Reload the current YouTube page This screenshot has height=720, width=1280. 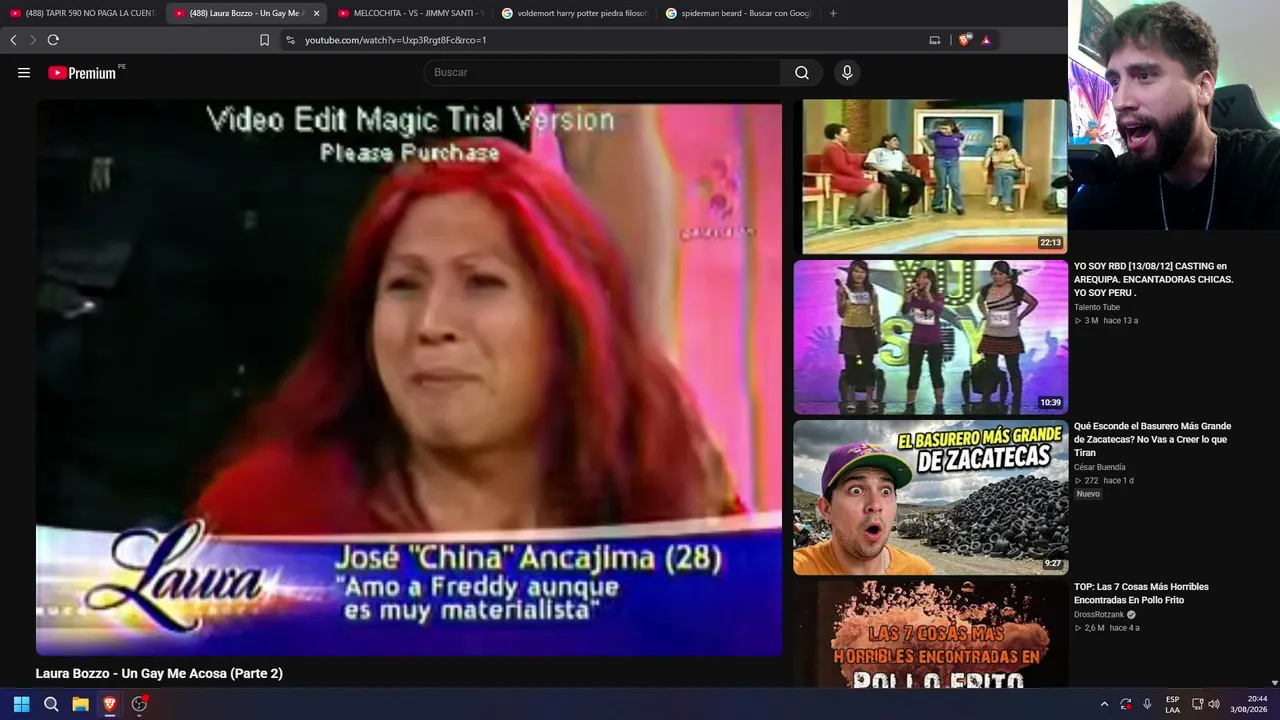(x=53, y=40)
